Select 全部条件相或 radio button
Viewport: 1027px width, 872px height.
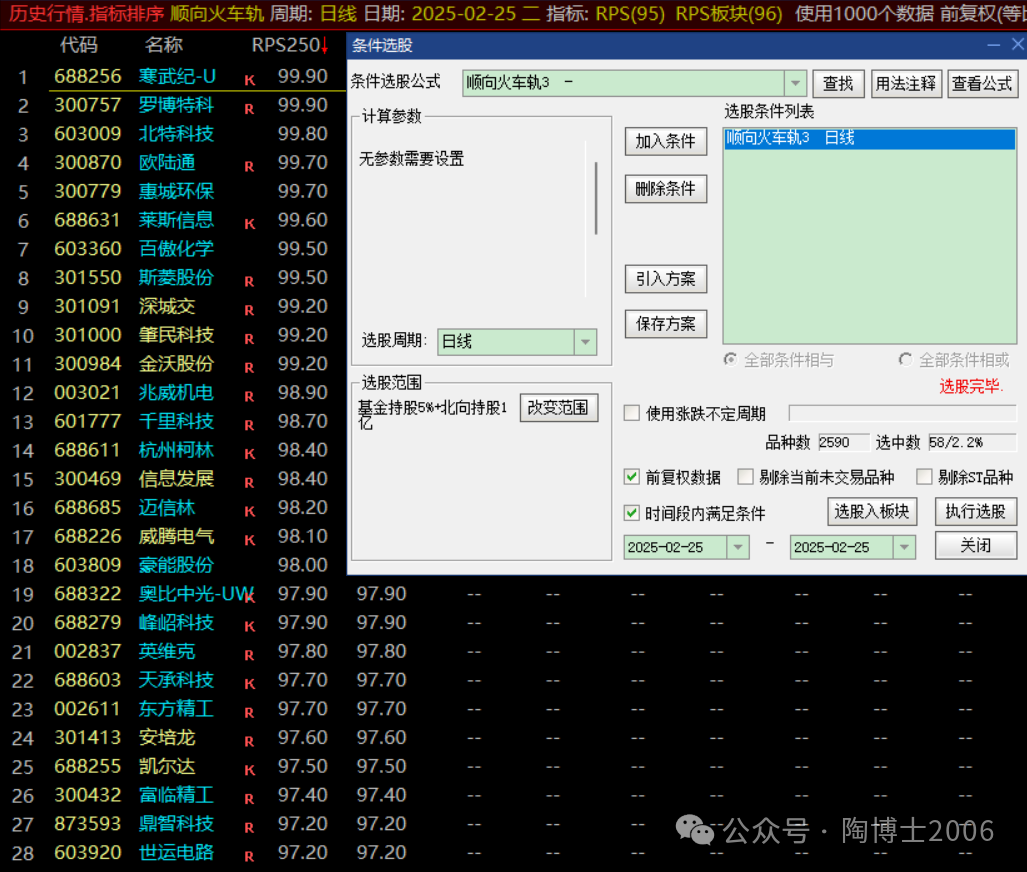[905, 360]
